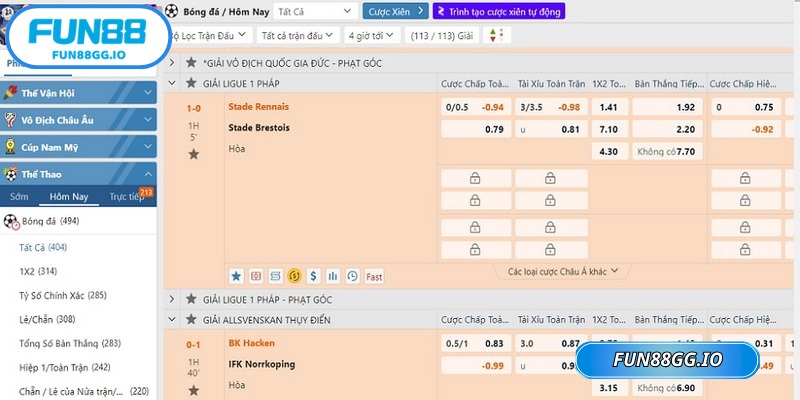
Task: Click the Fast bet icon
Action: [374, 277]
